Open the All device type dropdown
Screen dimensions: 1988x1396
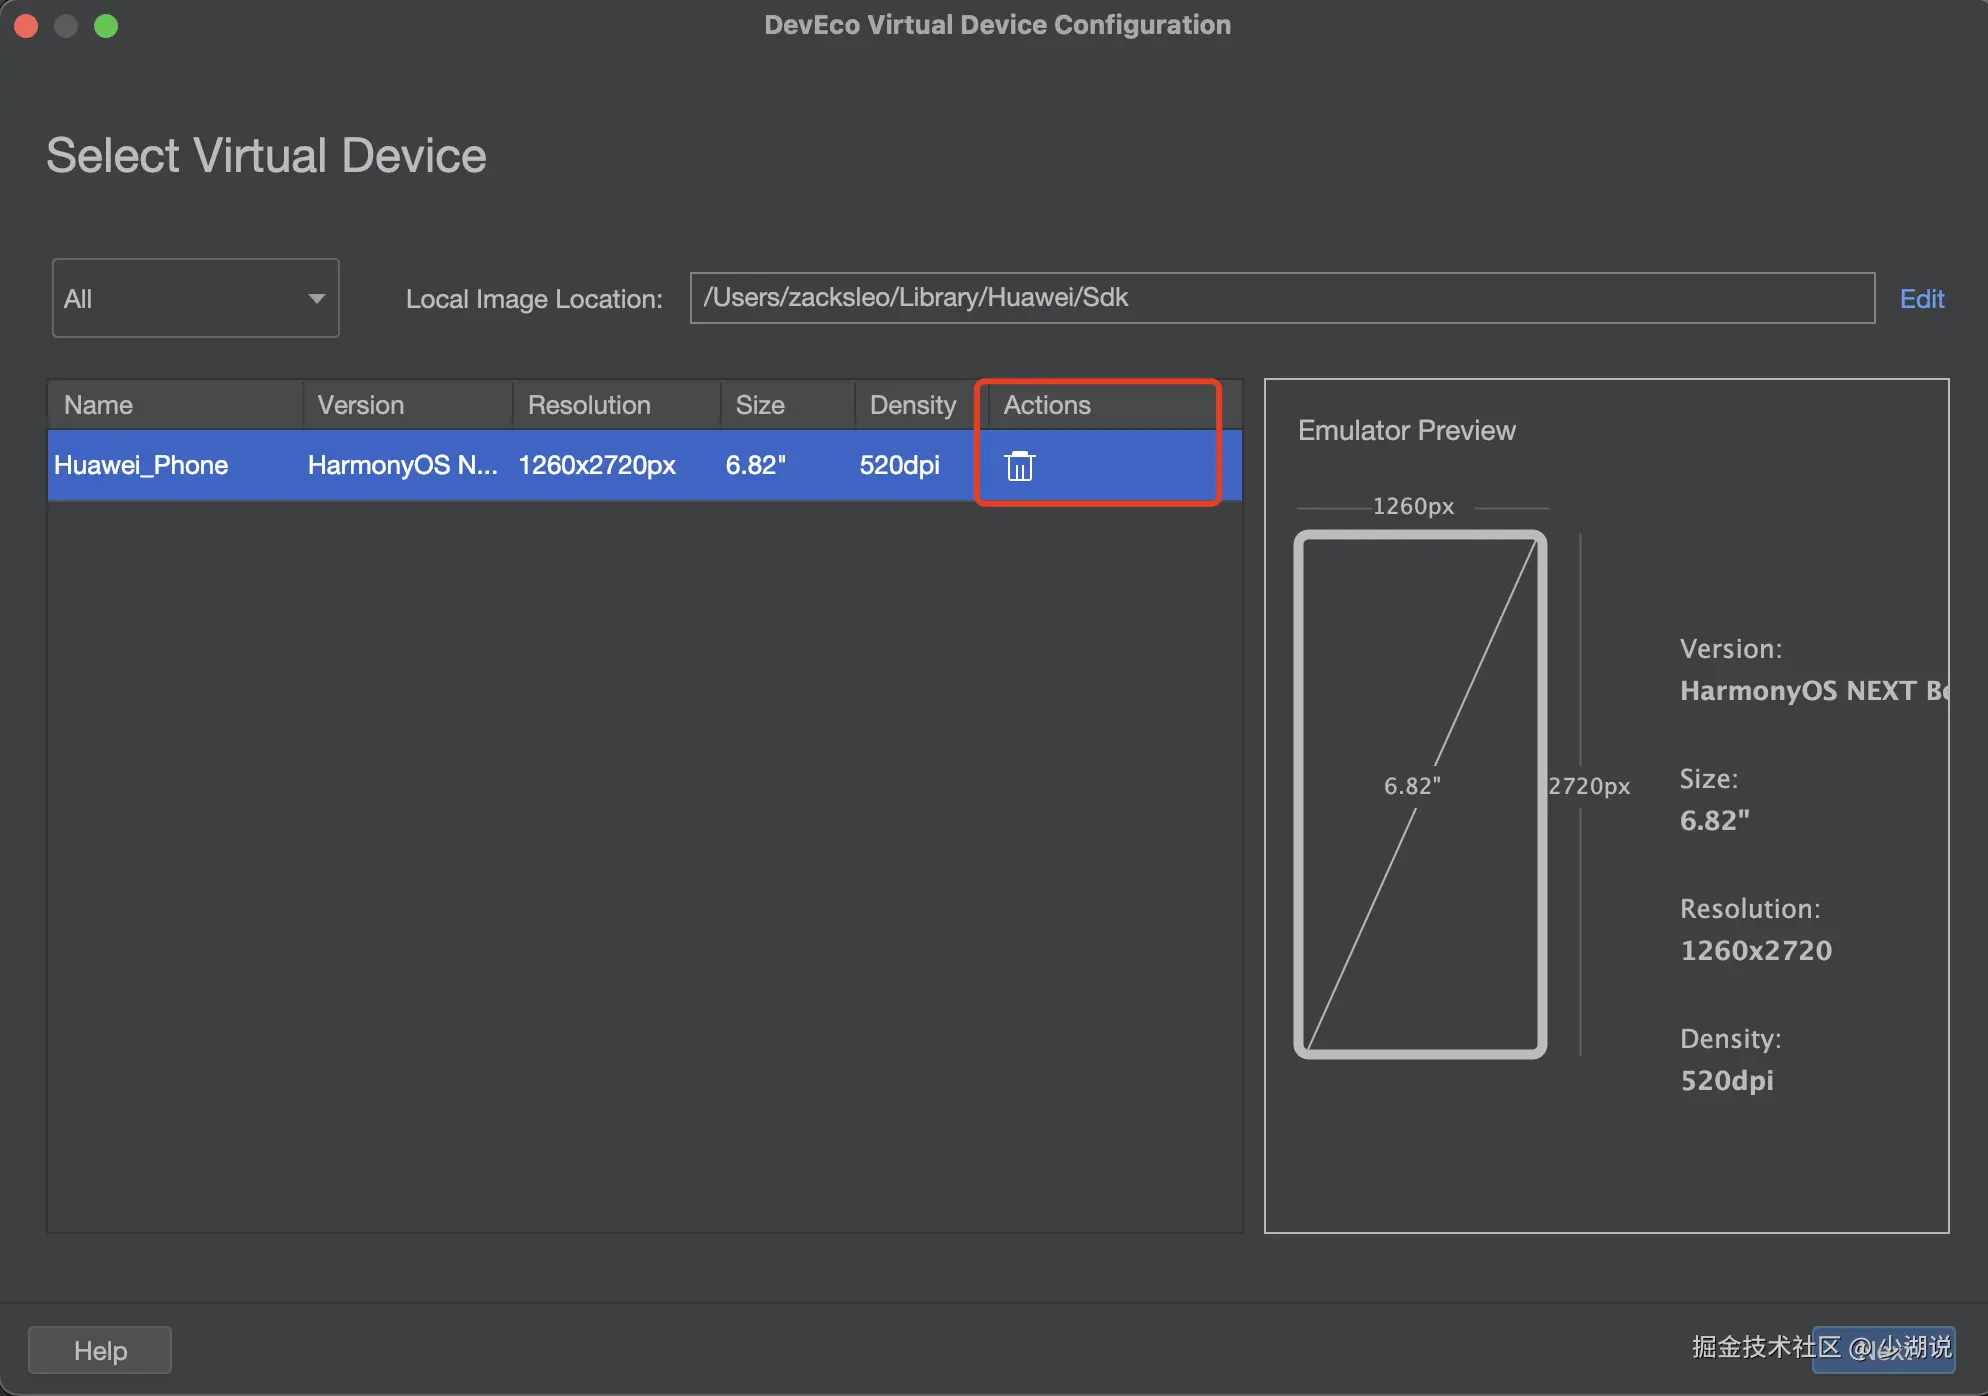pyautogui.click(x=195, y=298)
